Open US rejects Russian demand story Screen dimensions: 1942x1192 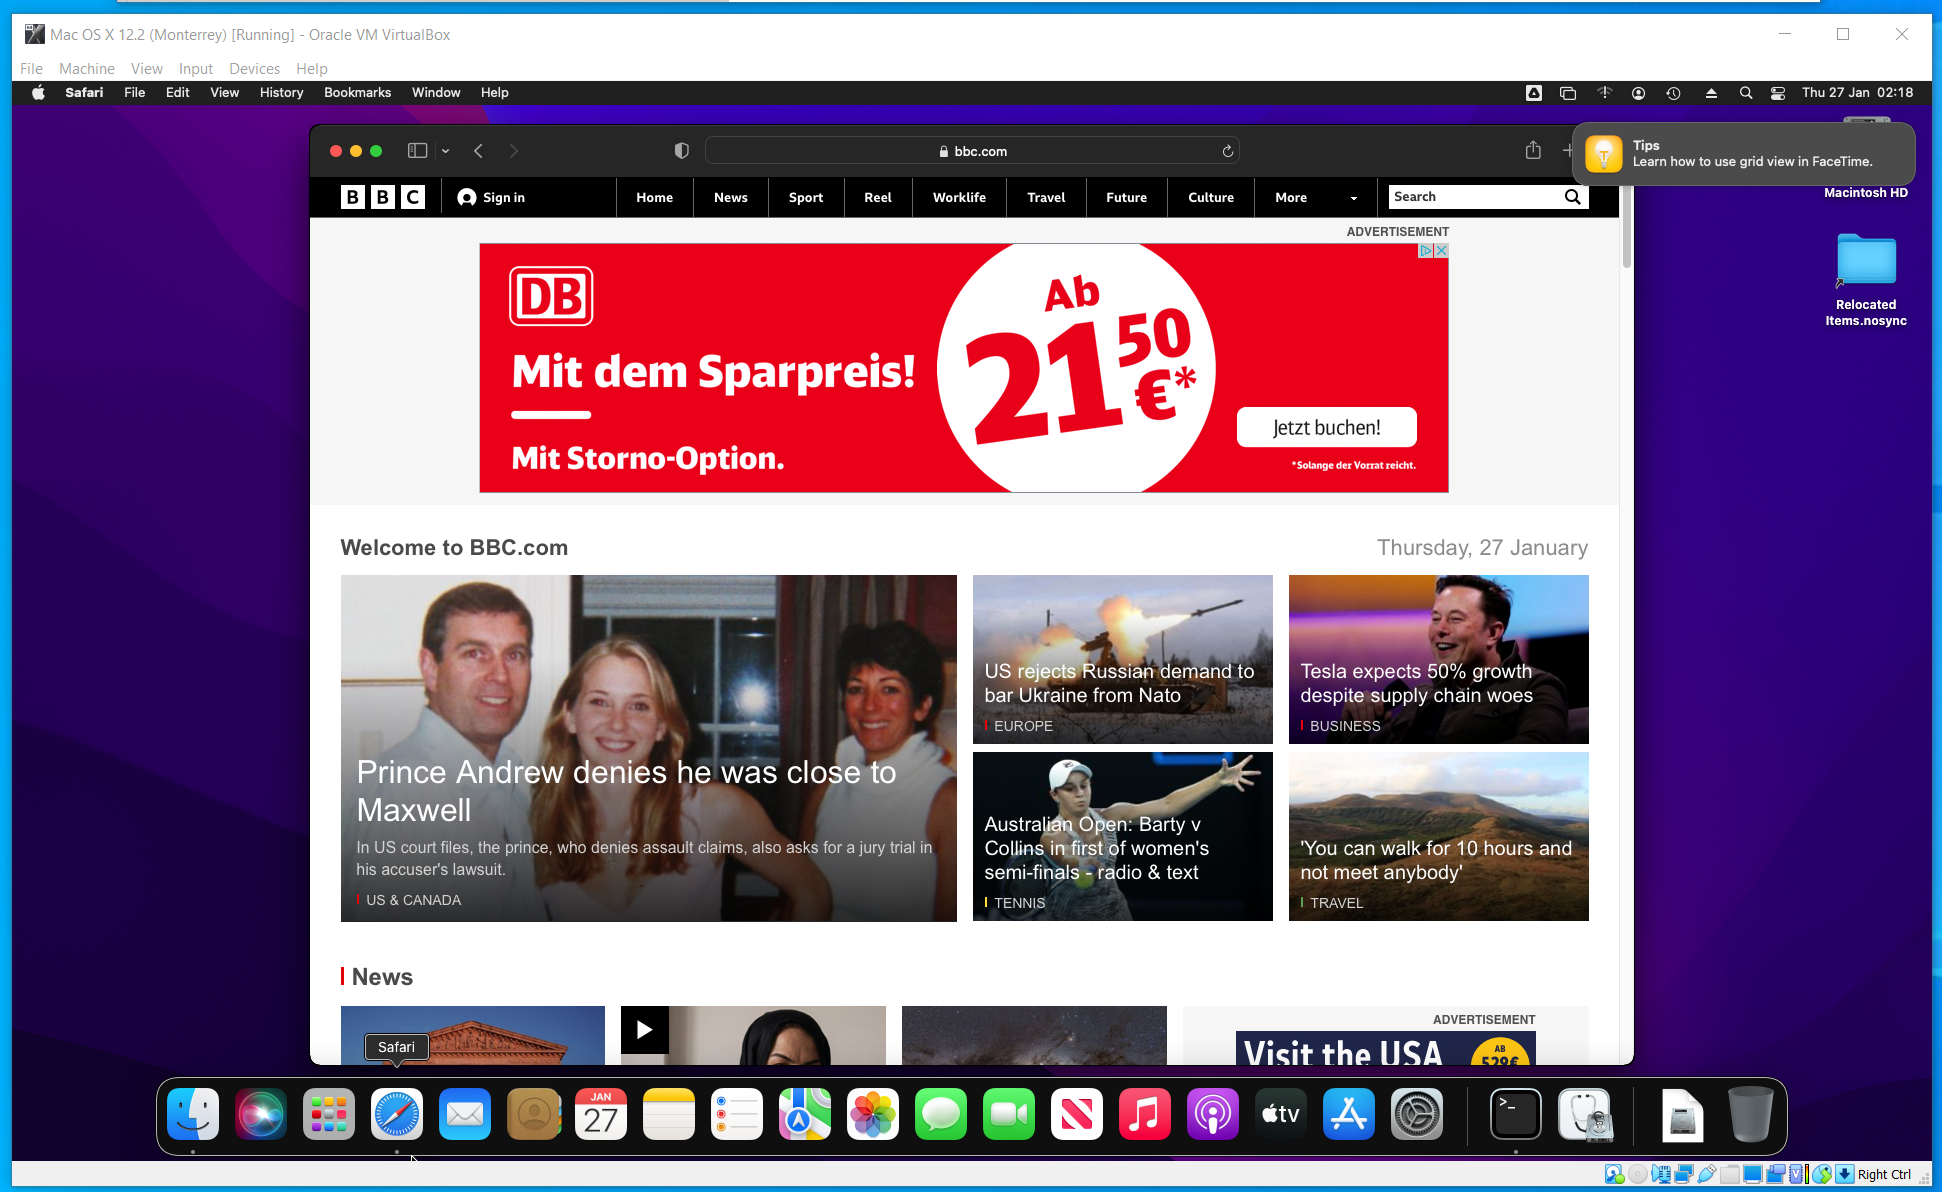(x=1119, y=683)
